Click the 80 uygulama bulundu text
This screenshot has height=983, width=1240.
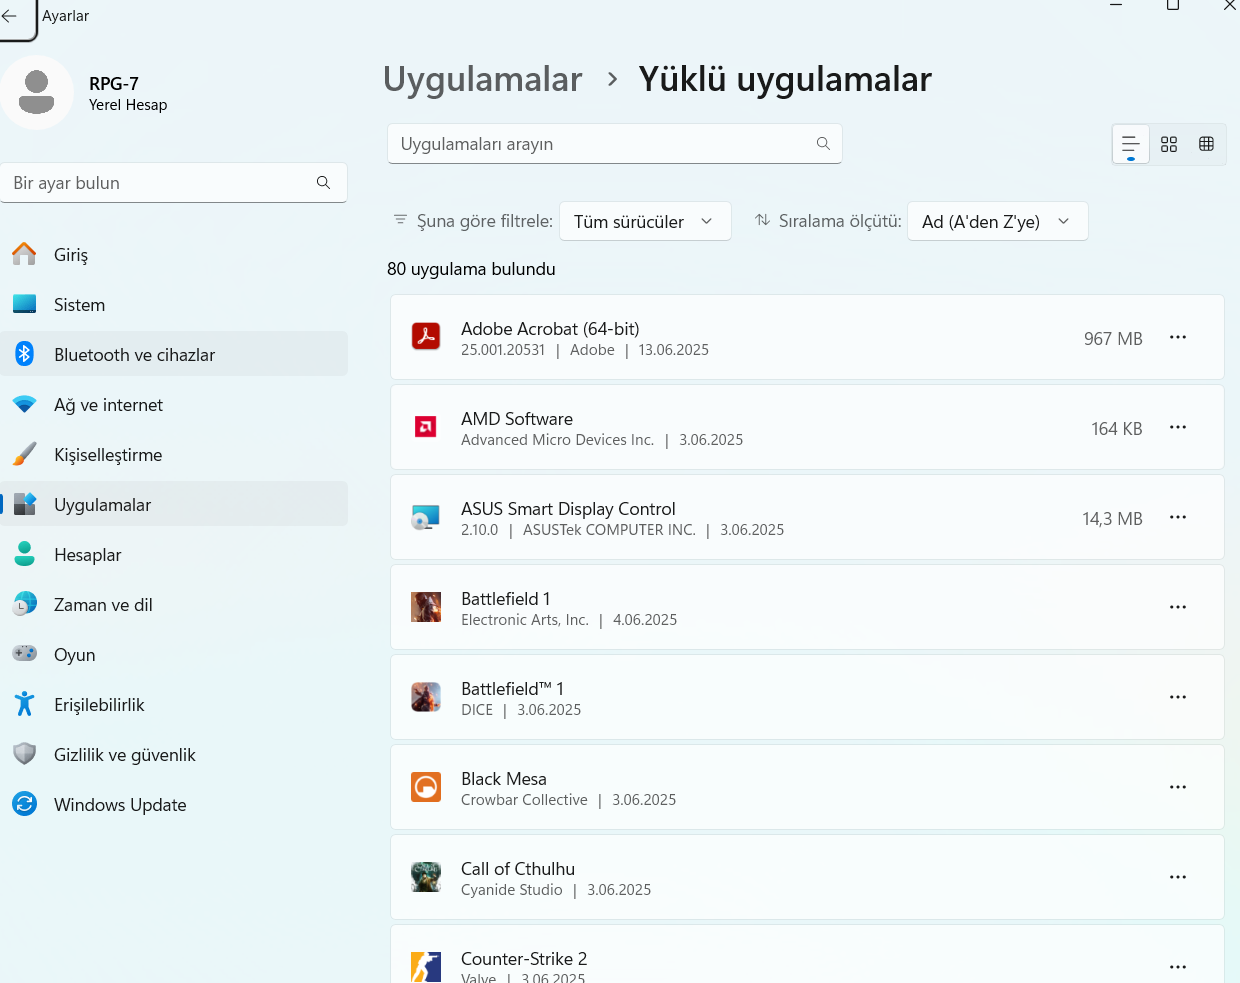coord(471,268)
